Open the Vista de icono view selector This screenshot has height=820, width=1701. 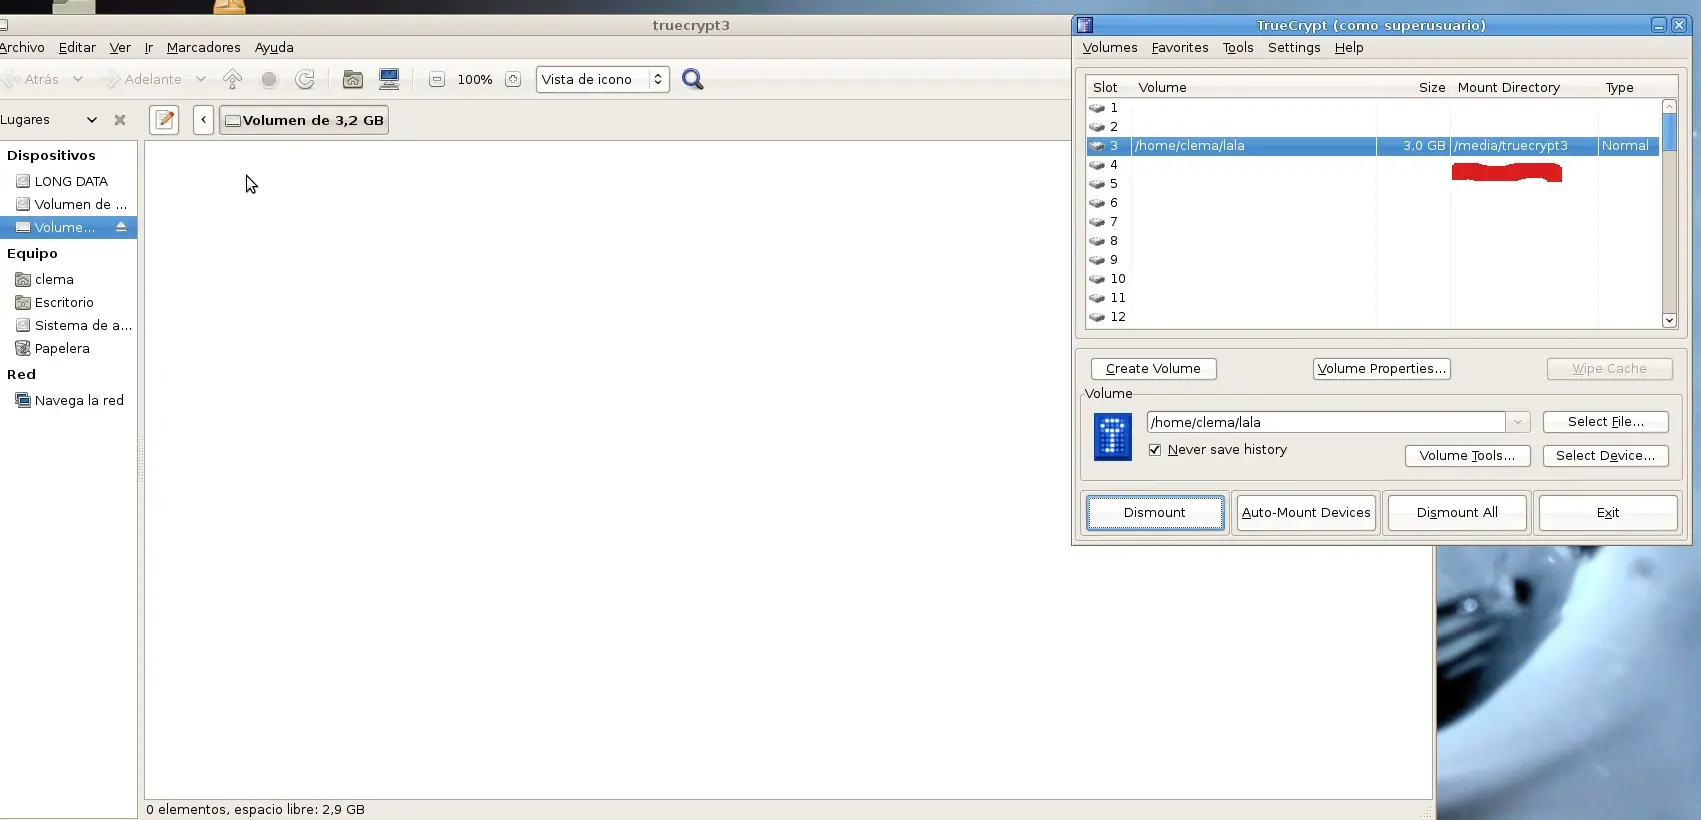point(603,79)
